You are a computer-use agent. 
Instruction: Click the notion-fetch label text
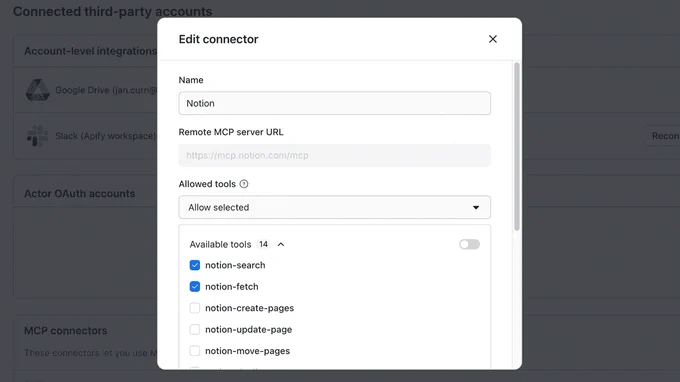(232, 287)
